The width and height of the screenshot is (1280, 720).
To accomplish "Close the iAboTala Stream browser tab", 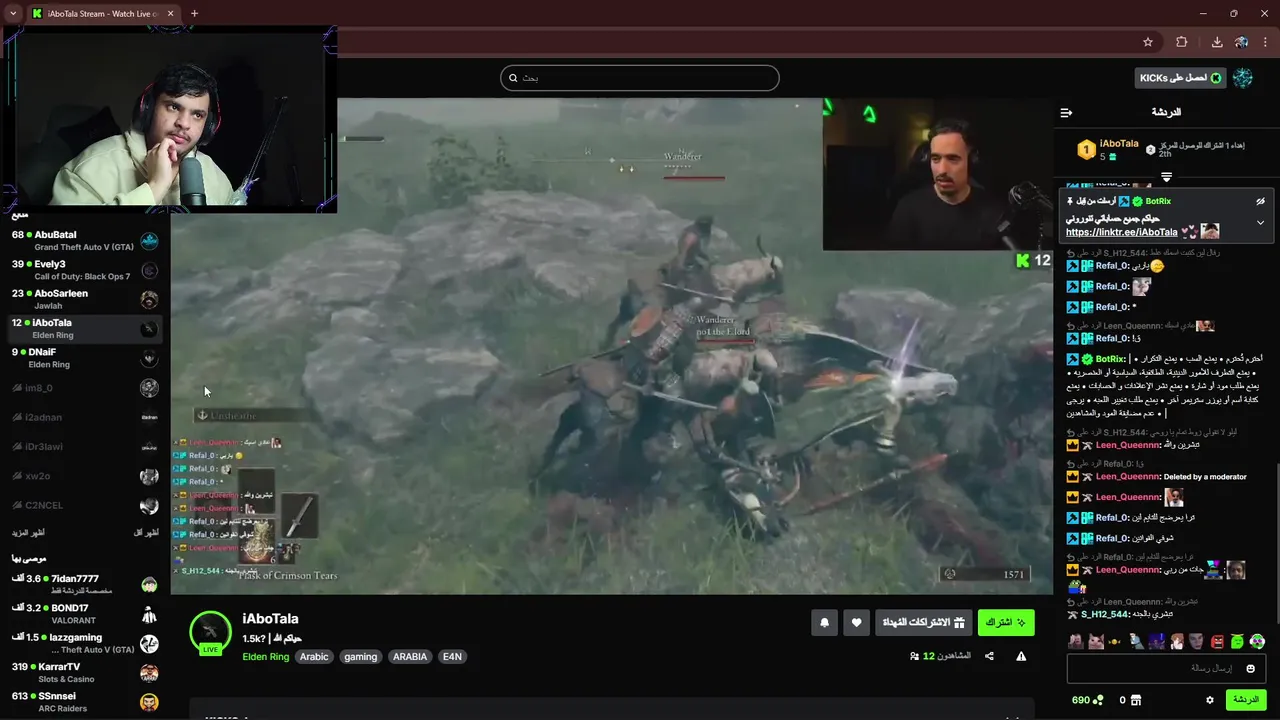I will 170,14.
